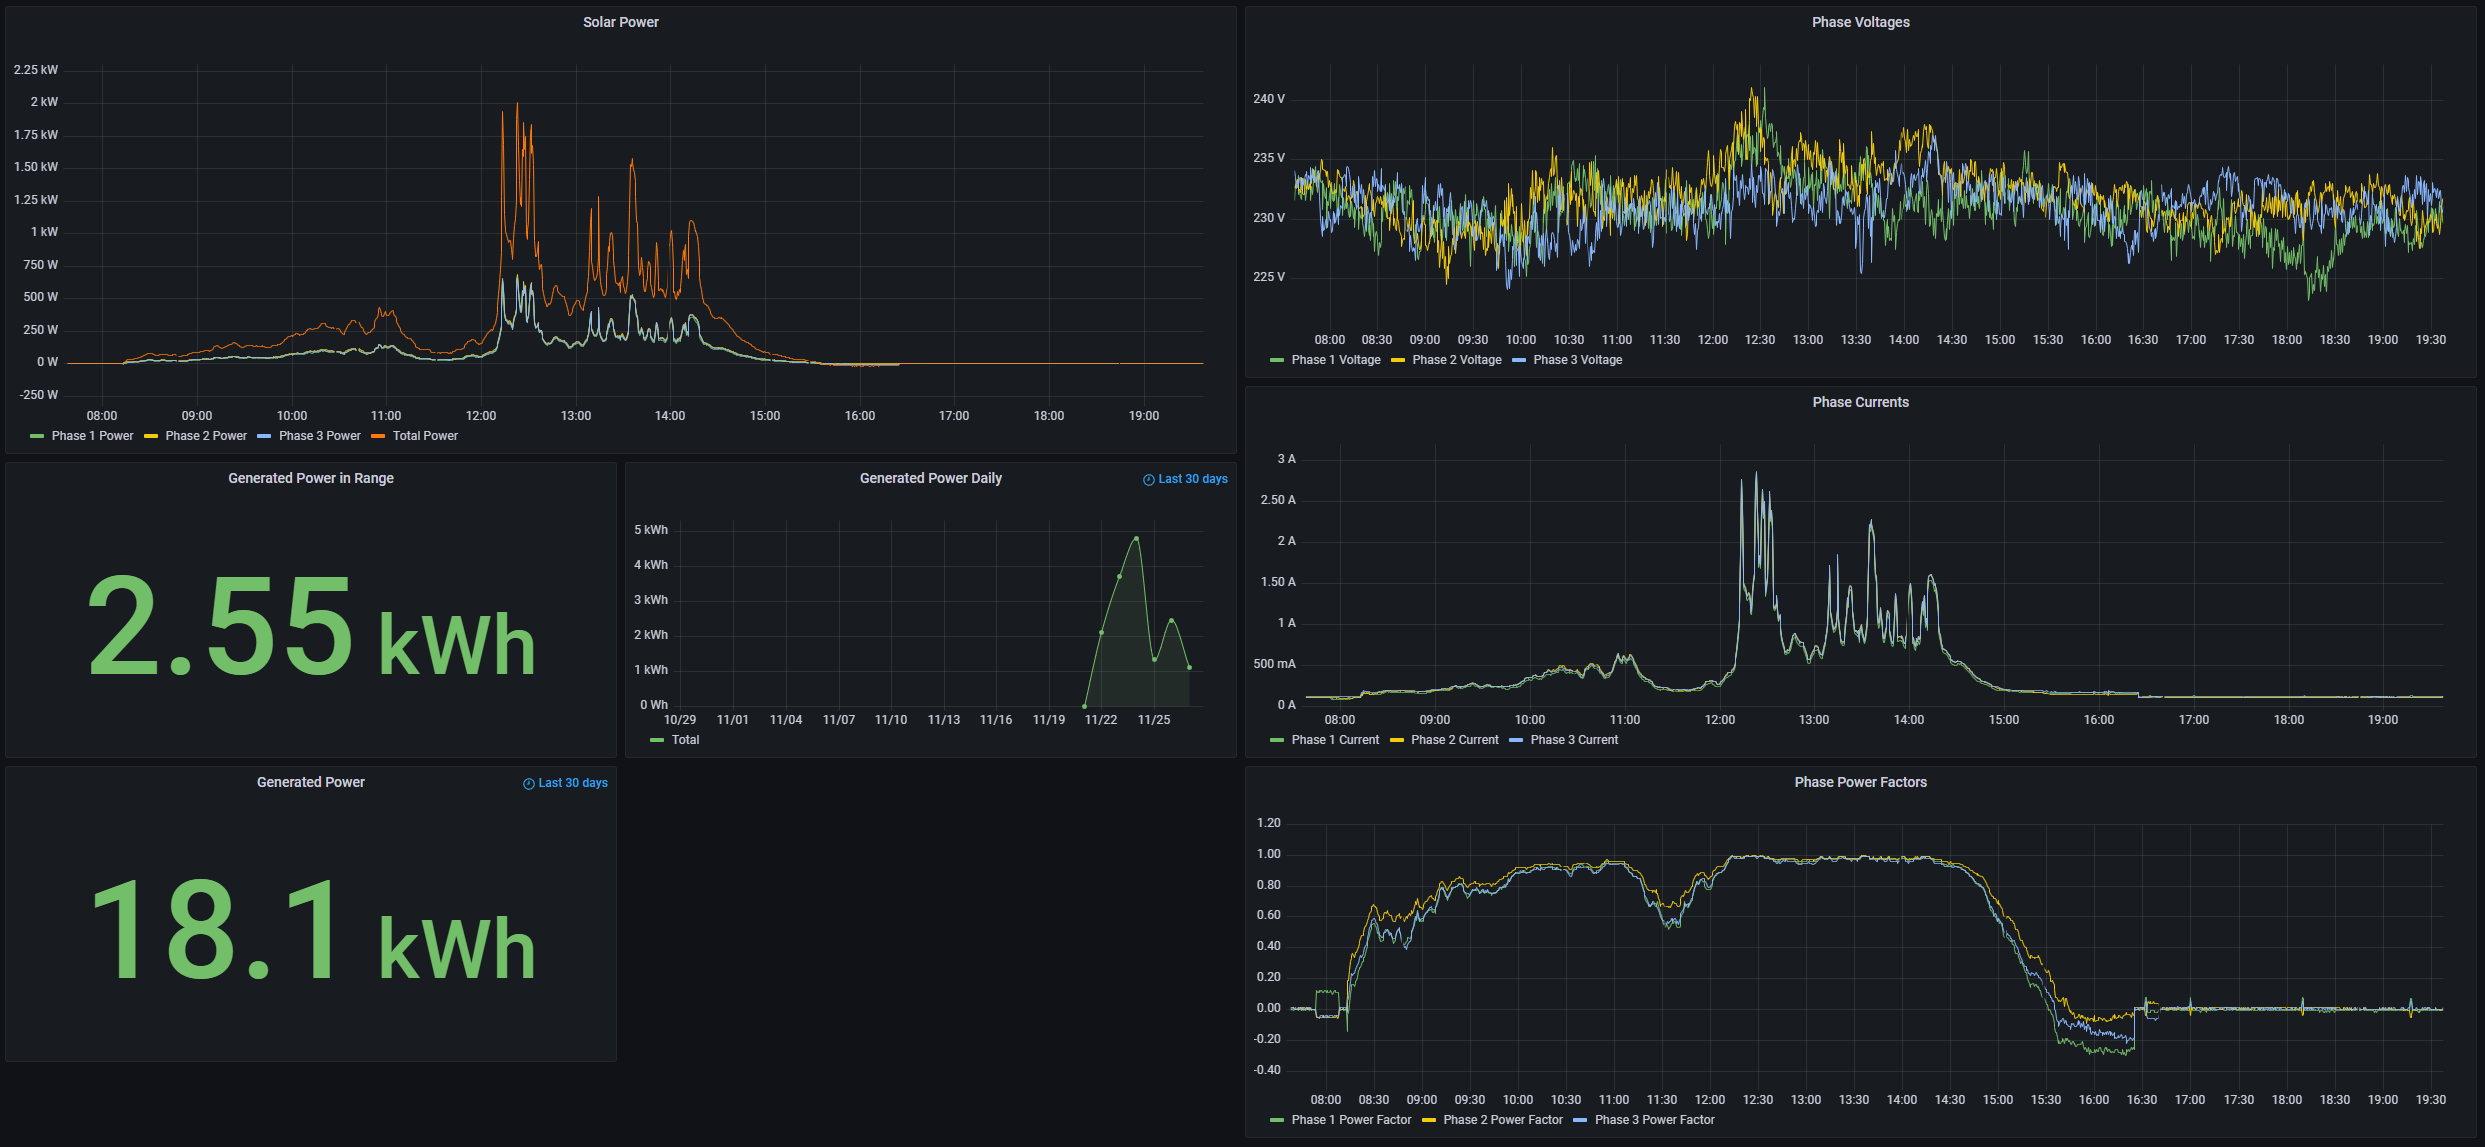Open color picker for Phase 1 Power swatch
The width and height of the screenshot is (2485, 1147).
37,436
